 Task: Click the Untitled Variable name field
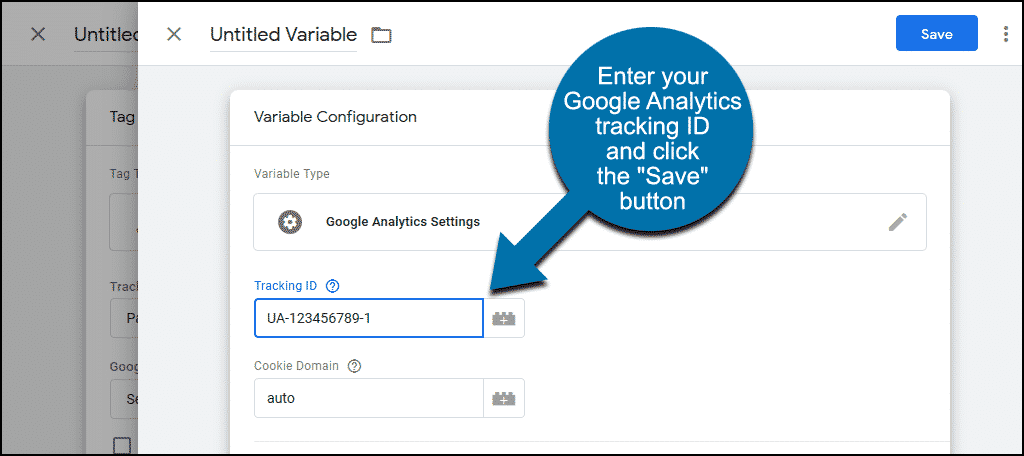tap(283, 35)
